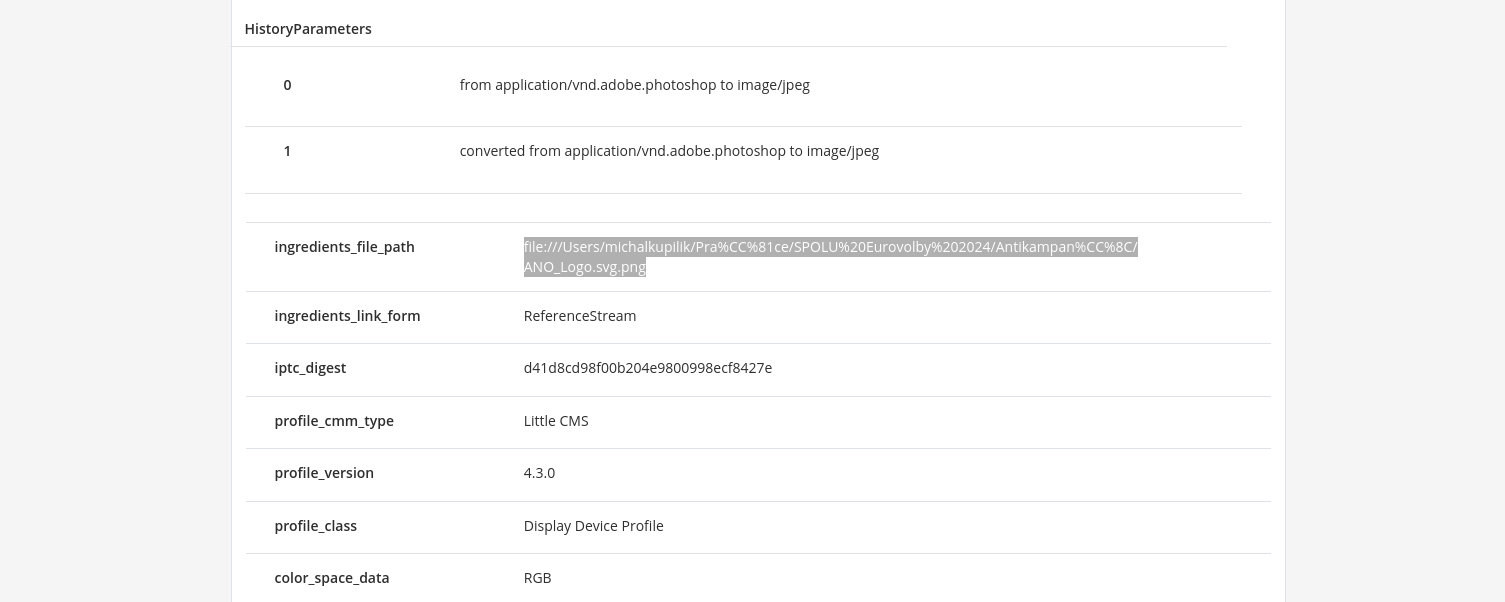The image size is (1505, 602).
Task: Click the 'converted from application/vnd.adobe.photoshop' entry
Action: [669, 151]
